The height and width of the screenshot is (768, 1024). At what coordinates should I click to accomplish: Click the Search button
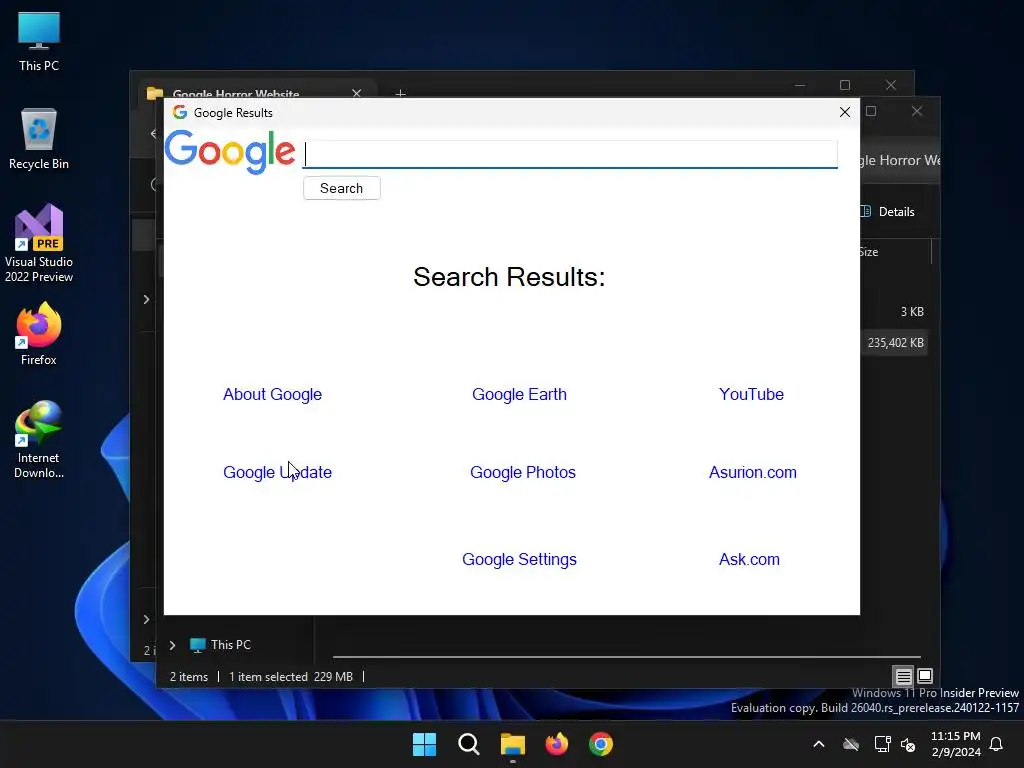(342, 188)
